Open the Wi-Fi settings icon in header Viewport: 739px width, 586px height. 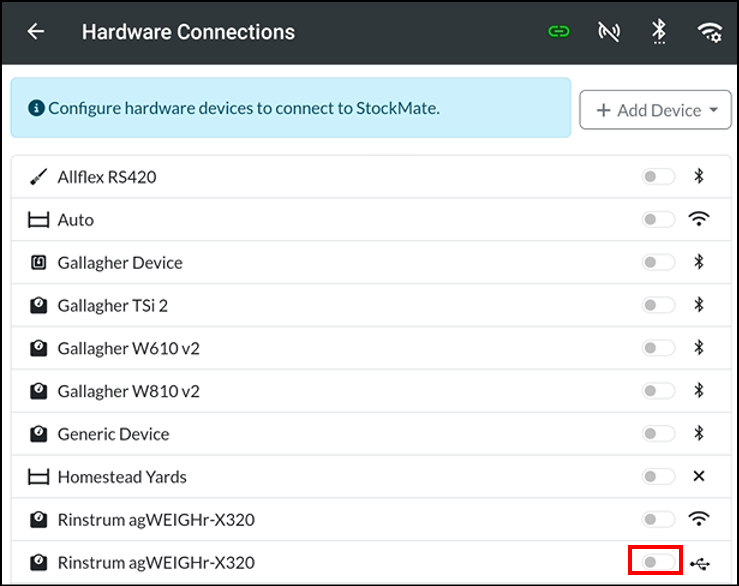(x=710, y=32)
